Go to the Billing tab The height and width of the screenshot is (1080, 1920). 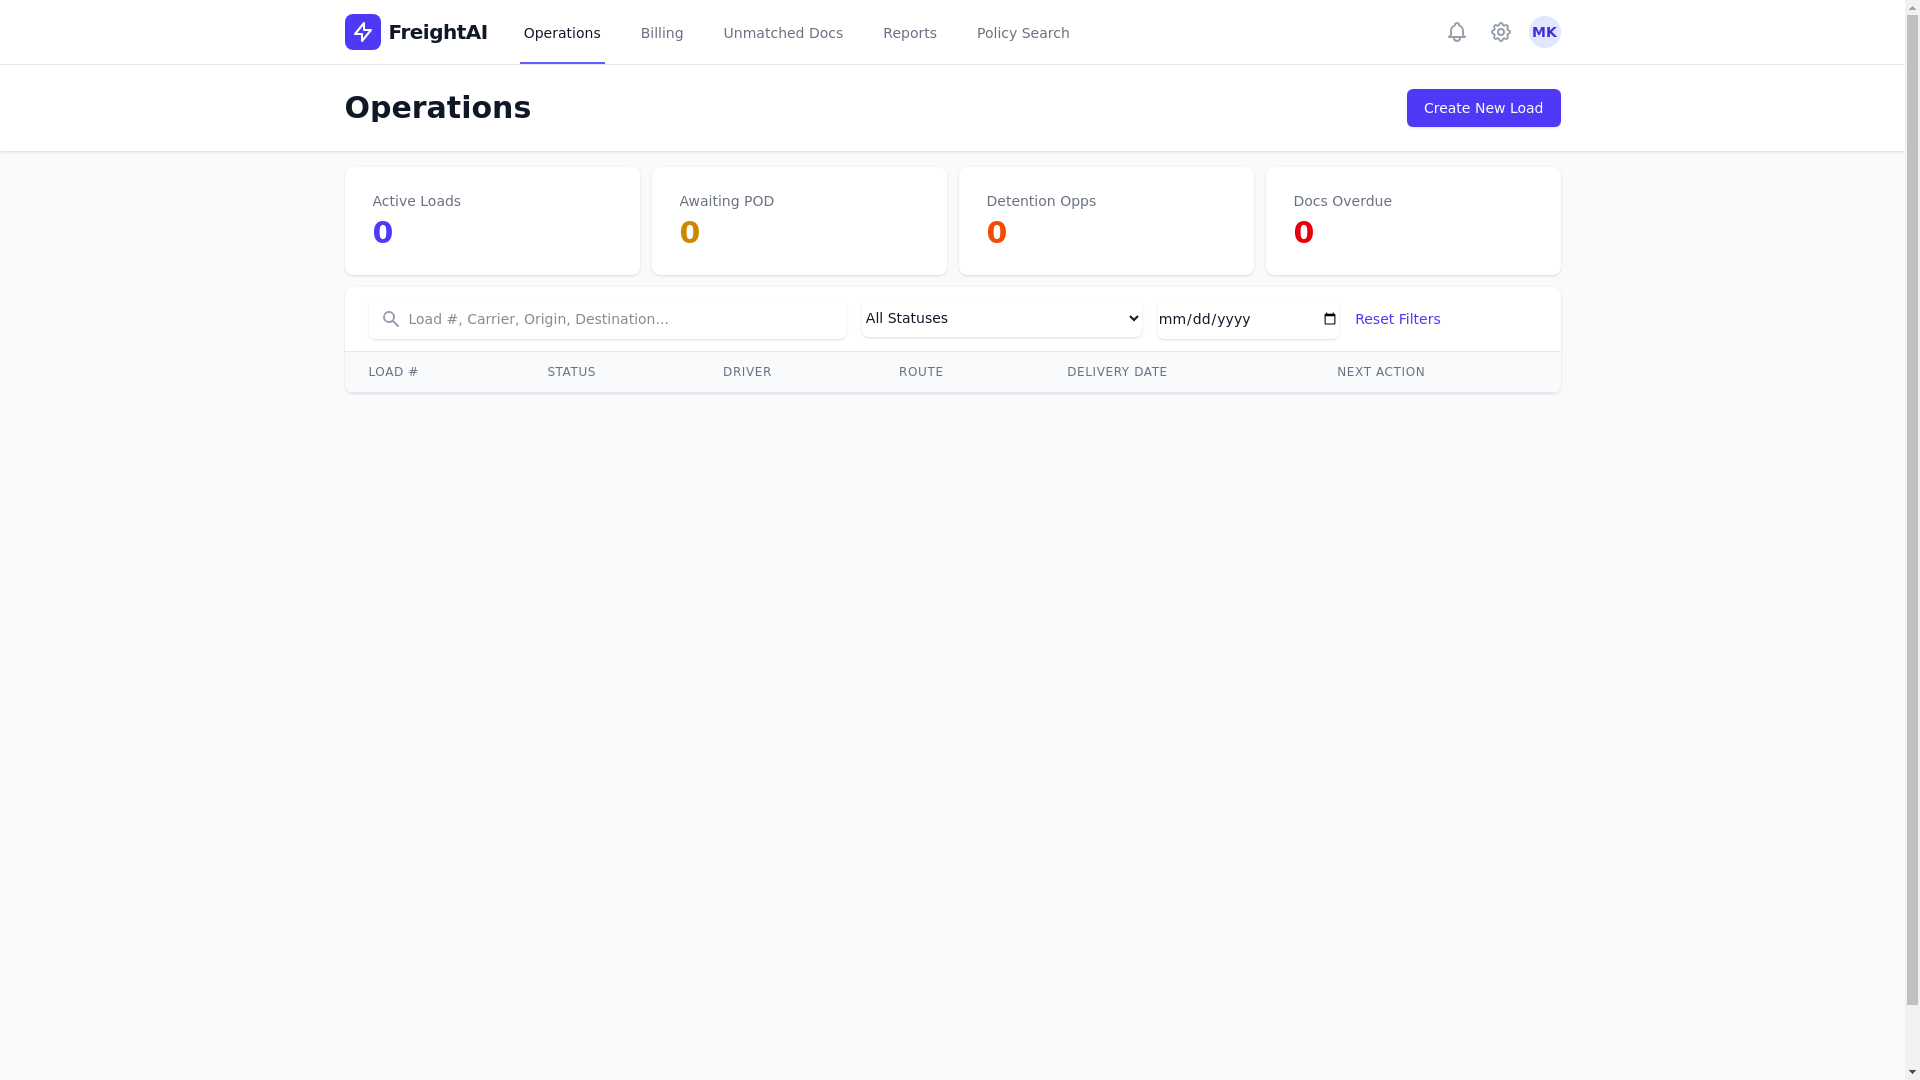point(662,33)
